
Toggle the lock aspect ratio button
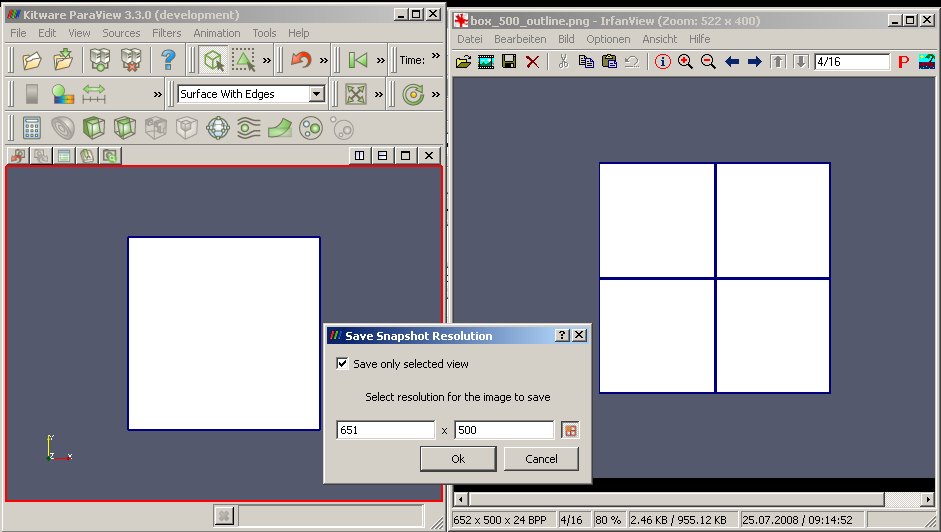point(570,430)
